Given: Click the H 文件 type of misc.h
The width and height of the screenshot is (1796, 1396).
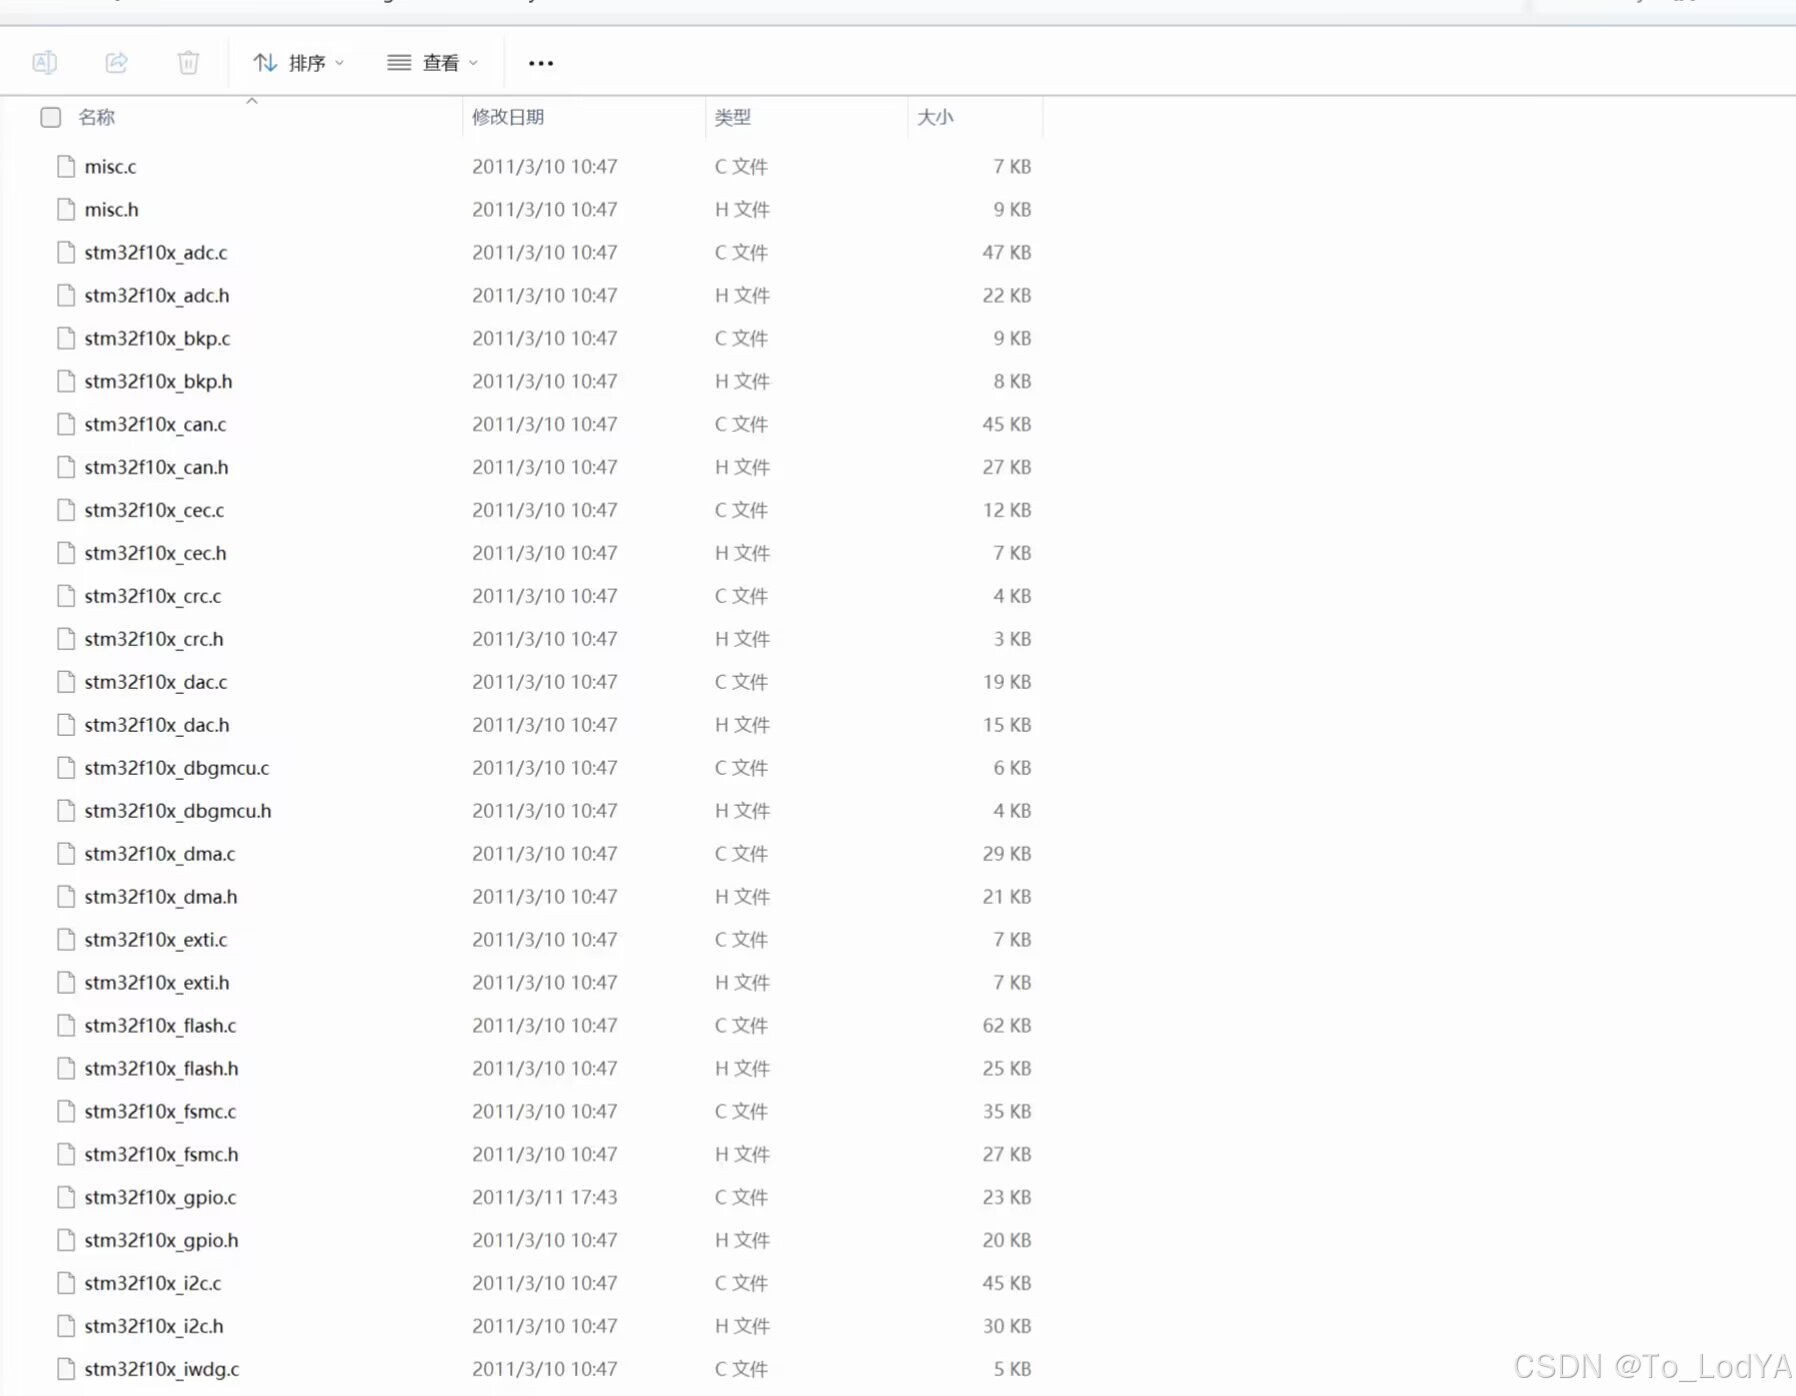Looking at the screenshot, I should click(x=742, y=209).
